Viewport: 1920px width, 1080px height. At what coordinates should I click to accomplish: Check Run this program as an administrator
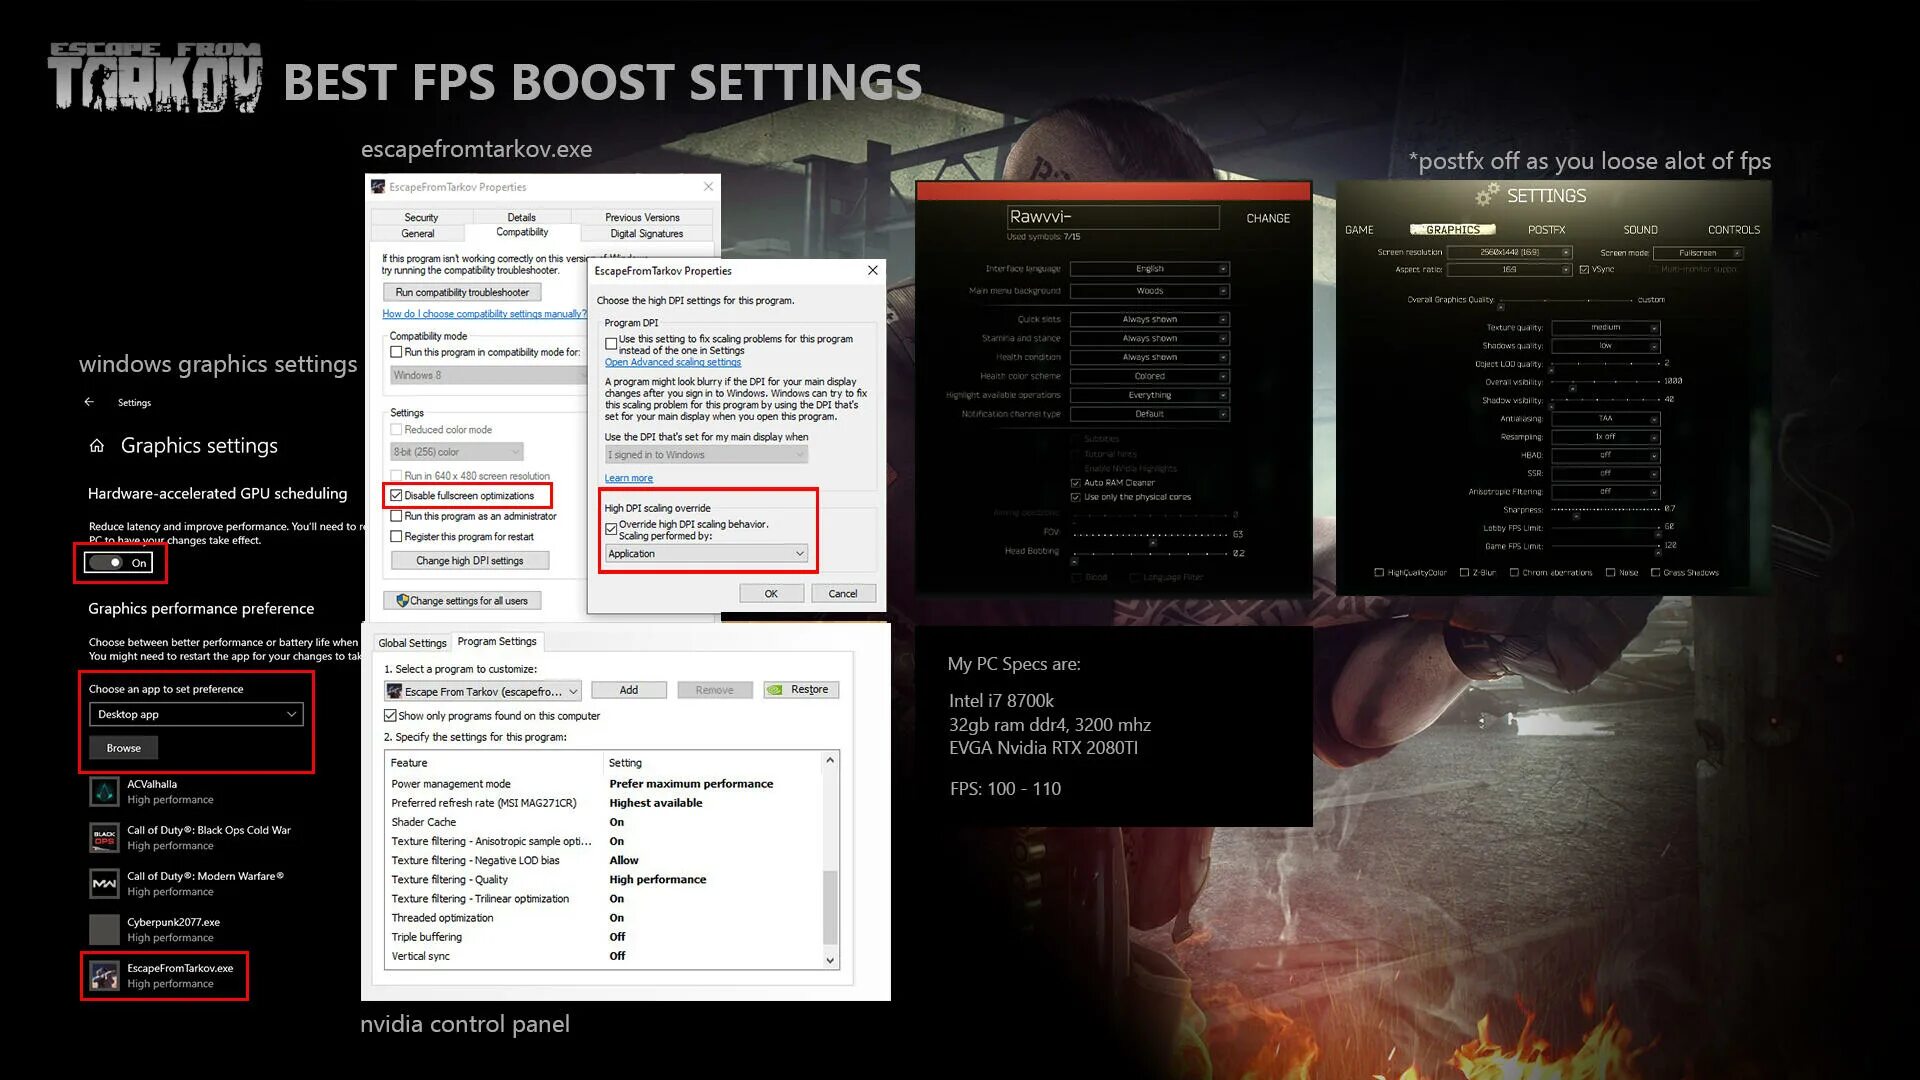(x=396, y=516)
